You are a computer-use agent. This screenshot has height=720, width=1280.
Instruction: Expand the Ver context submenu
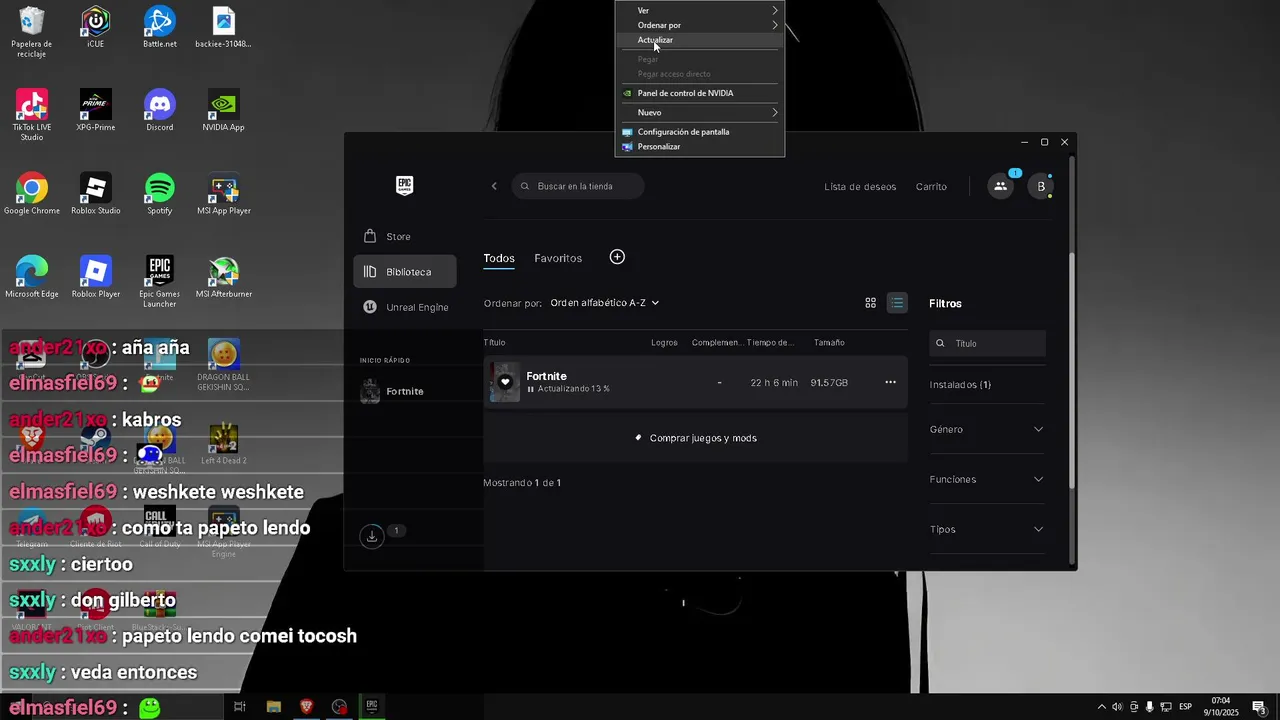coord(699,10)
